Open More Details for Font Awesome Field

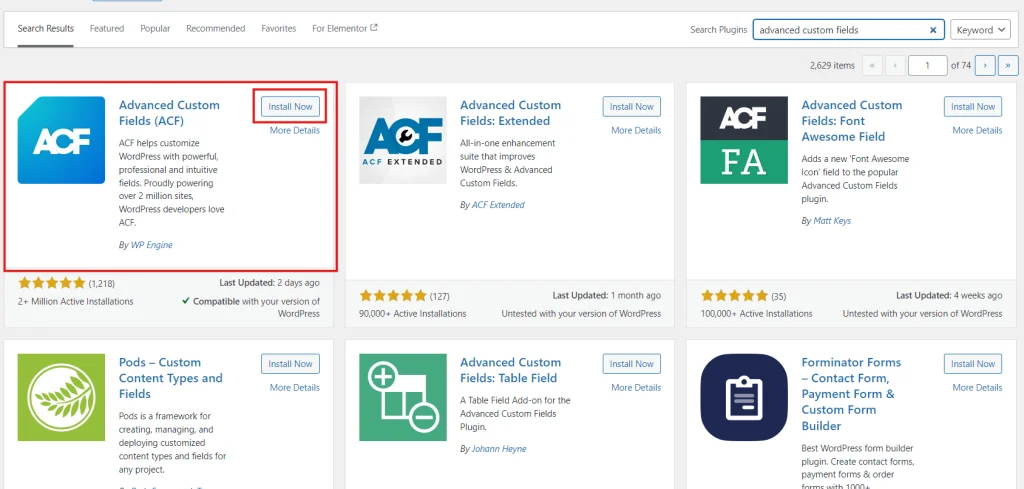coord(977,131)
